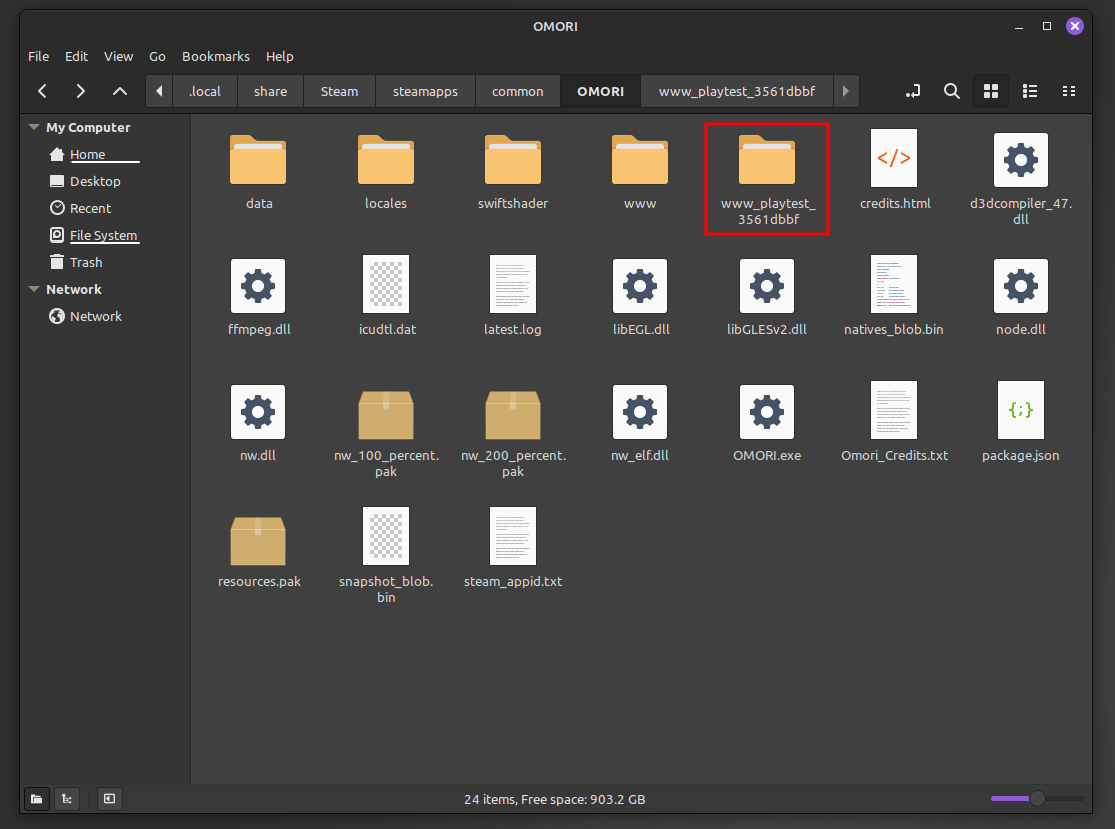Open the View menu
The width and height of the screenshot is (1115, 829).
[118, 56]
